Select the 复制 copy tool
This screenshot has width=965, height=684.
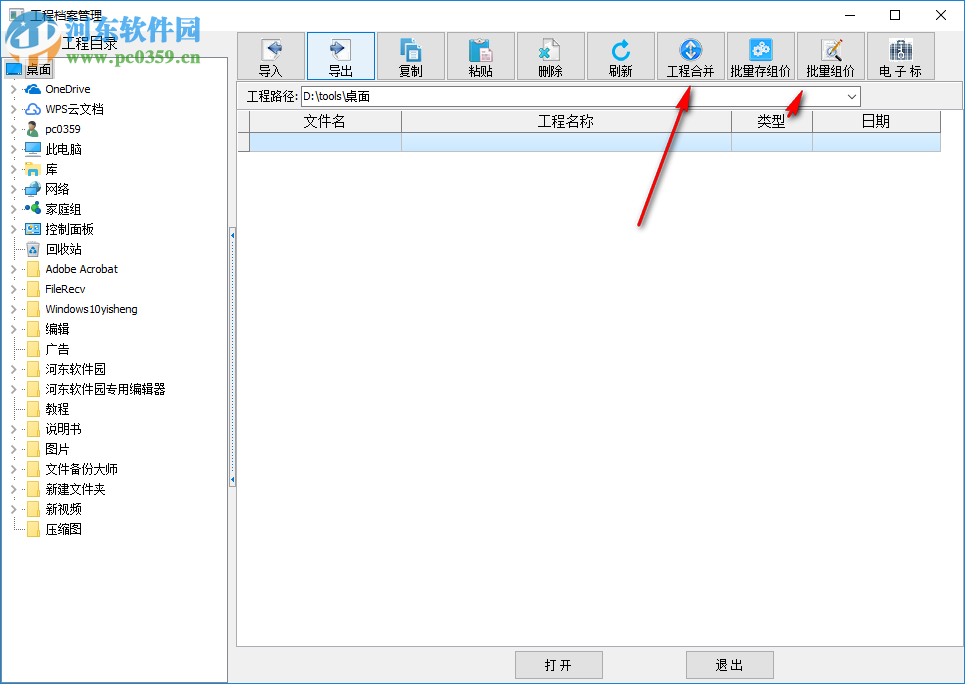[x=410, y=56]
